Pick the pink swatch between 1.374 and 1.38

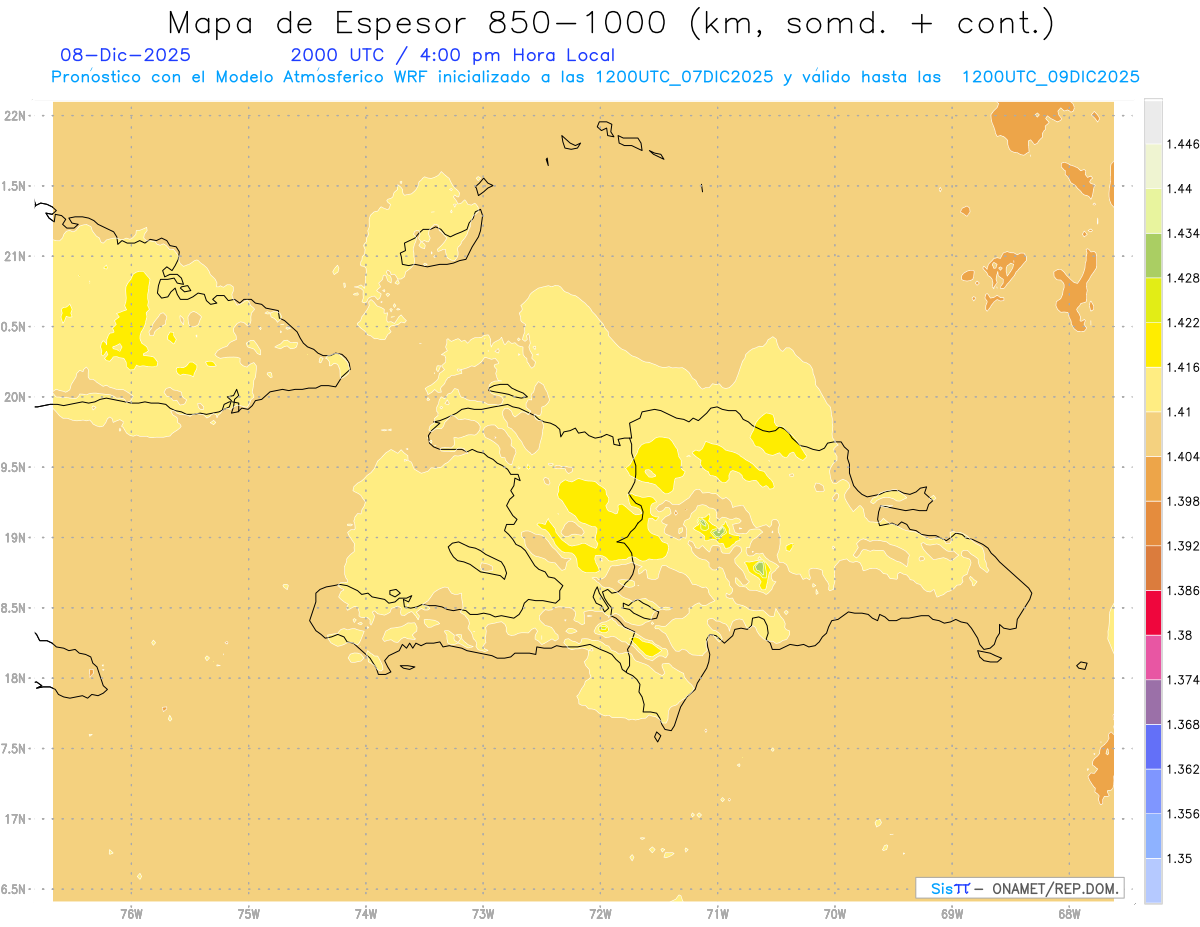click(1153, 658)
